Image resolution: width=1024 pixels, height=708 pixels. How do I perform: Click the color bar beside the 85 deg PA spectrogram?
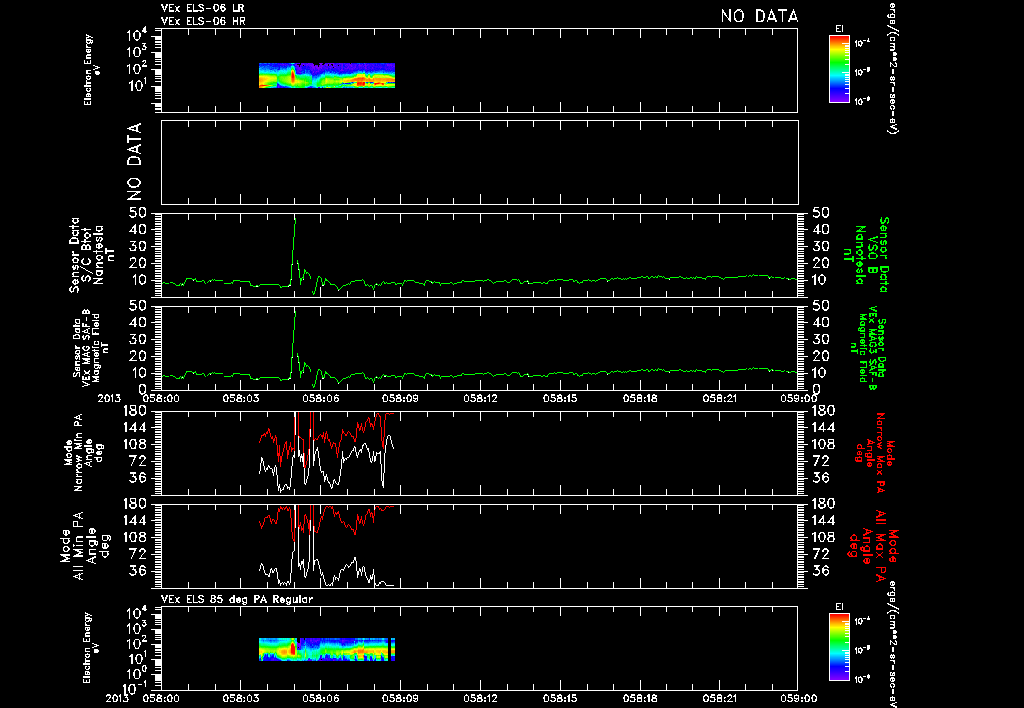click(x=839, y=647)
